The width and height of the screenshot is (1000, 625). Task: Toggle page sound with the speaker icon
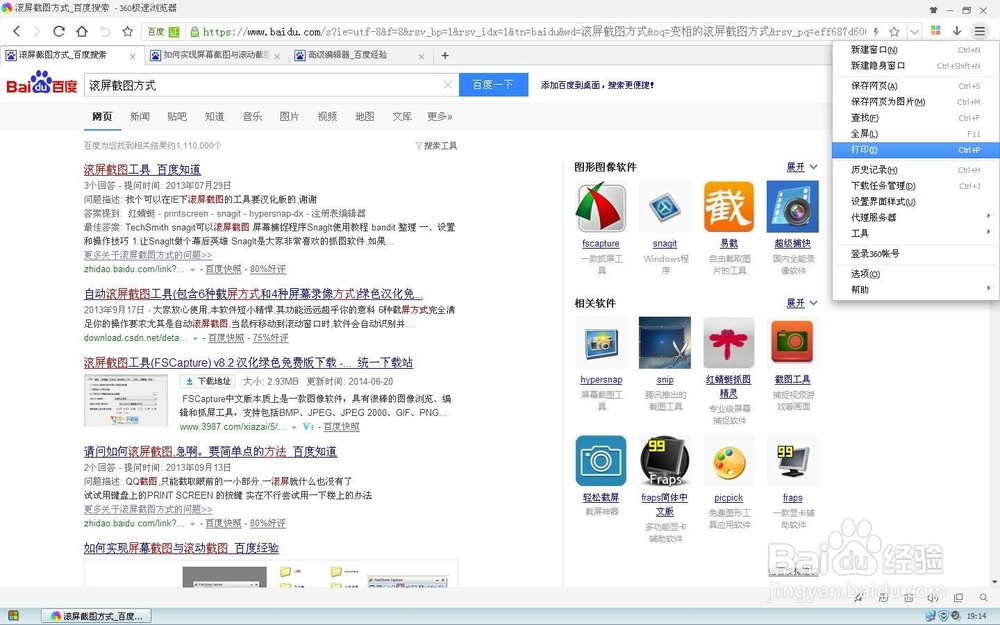click(x=933, y=598)
